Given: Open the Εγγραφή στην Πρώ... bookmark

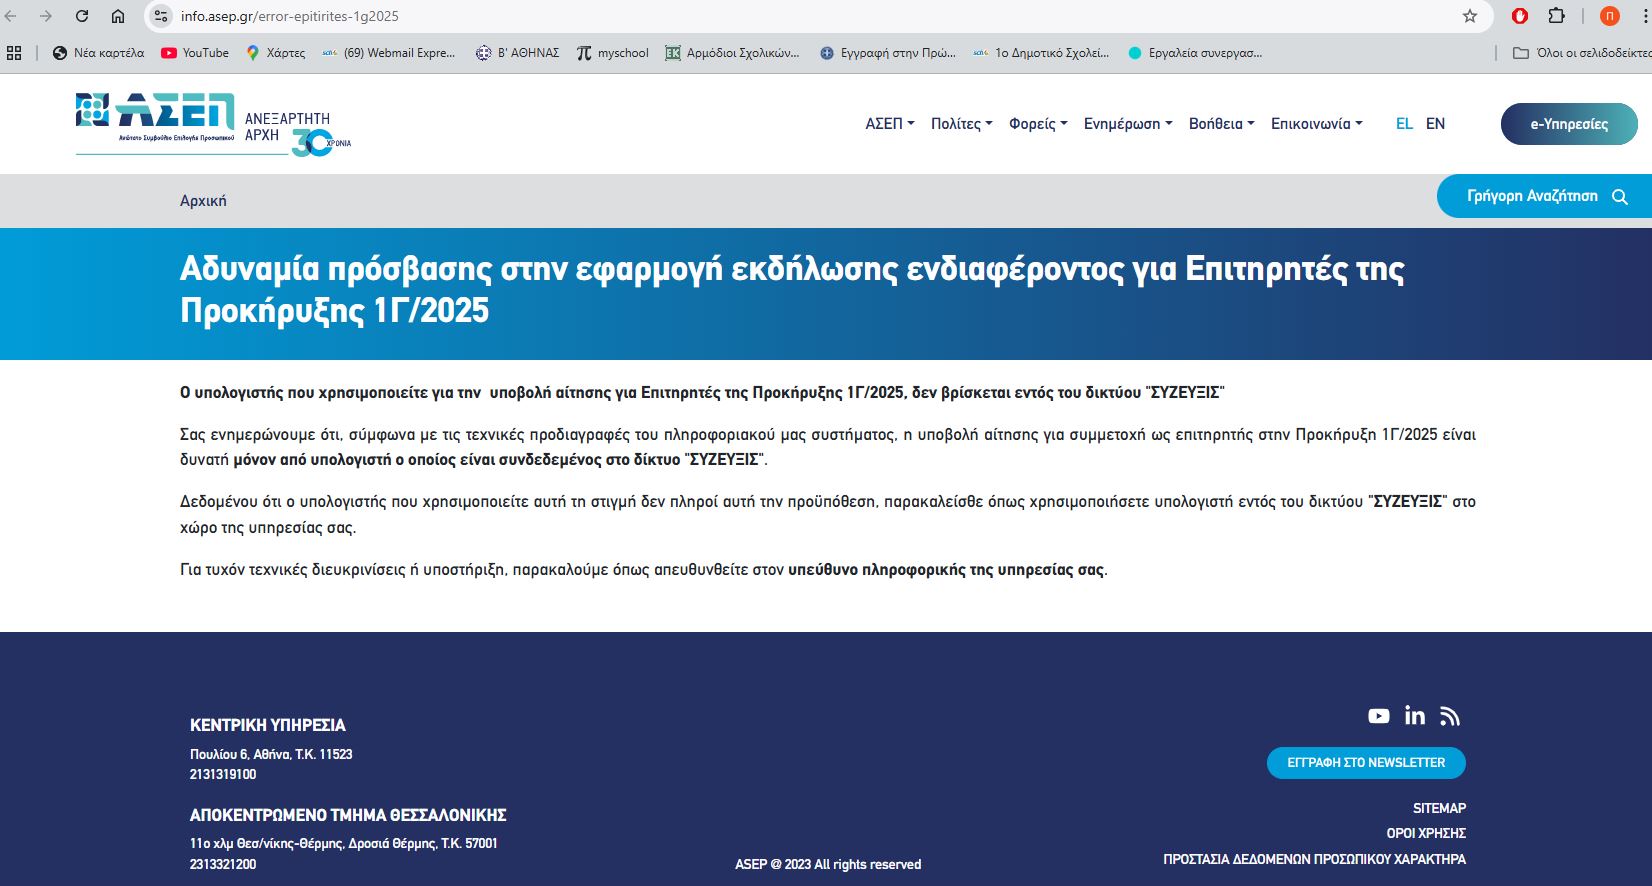Looking at the screenshot, I should (888, 53).
